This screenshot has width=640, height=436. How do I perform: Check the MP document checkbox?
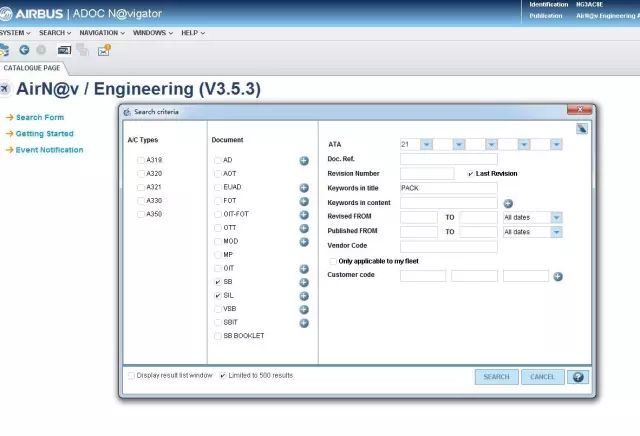coord(218,255)
